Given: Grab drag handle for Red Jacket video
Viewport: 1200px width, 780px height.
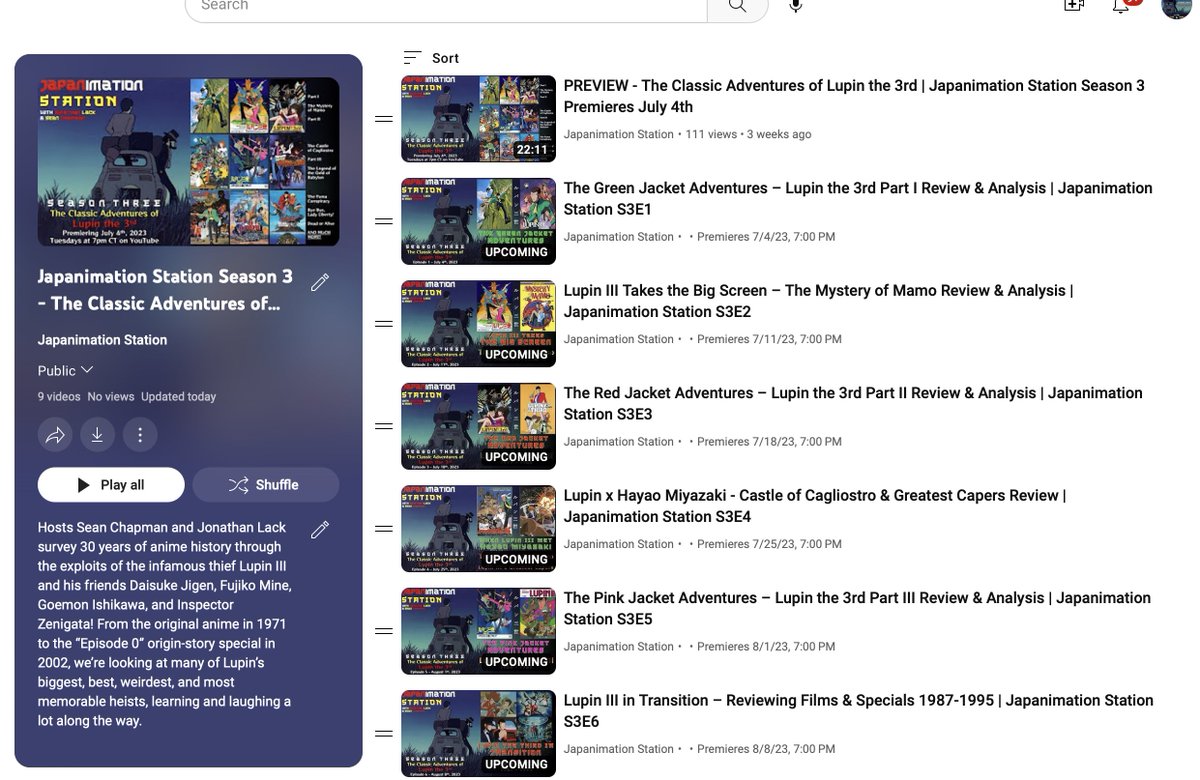Looking at the screenshot, I should click(x=383, y=426).
